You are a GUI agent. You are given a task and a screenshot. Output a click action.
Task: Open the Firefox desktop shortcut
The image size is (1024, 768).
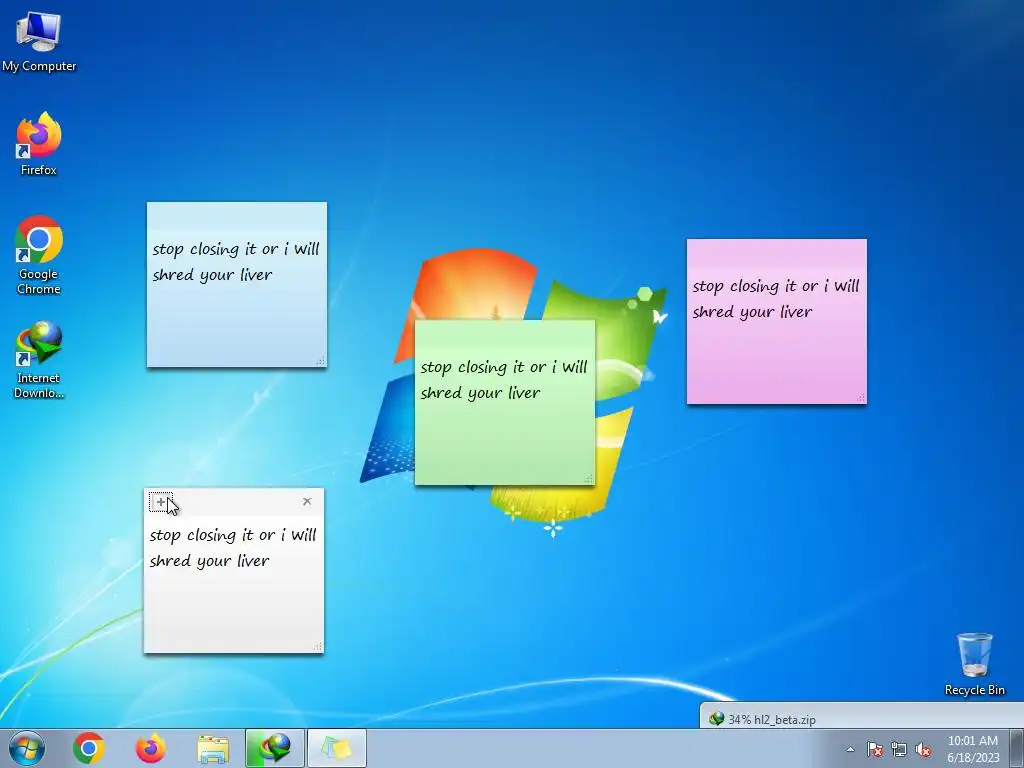point(39,144)
